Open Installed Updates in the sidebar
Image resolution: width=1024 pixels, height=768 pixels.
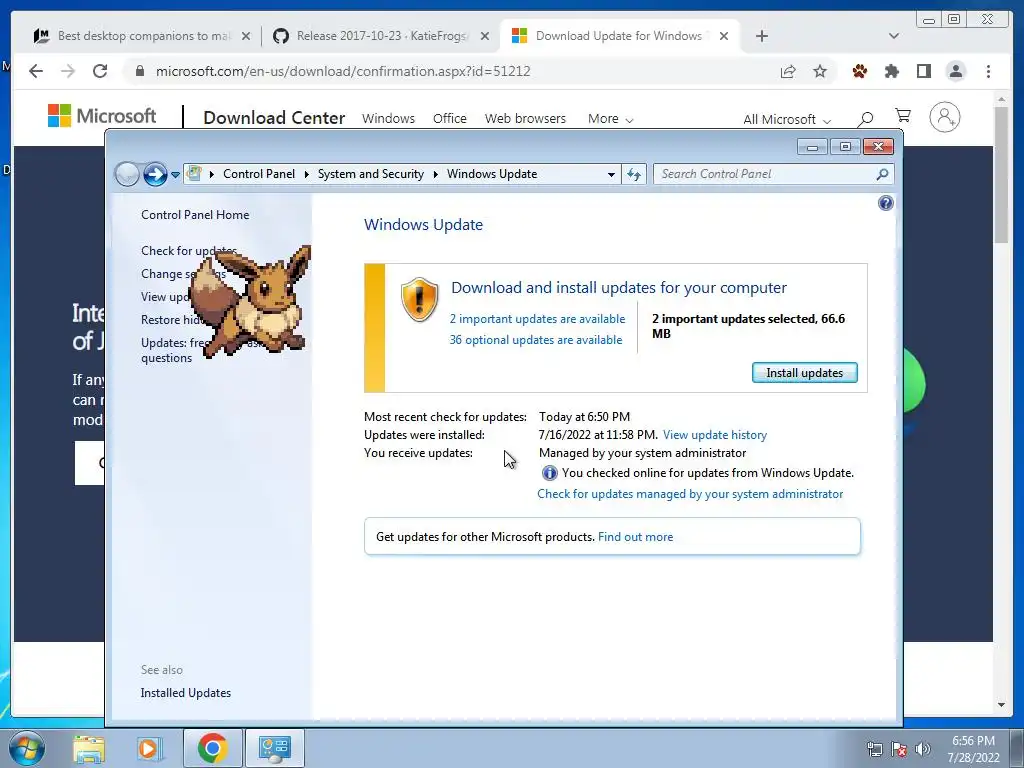pyautogui.click(x=185, y=693)
